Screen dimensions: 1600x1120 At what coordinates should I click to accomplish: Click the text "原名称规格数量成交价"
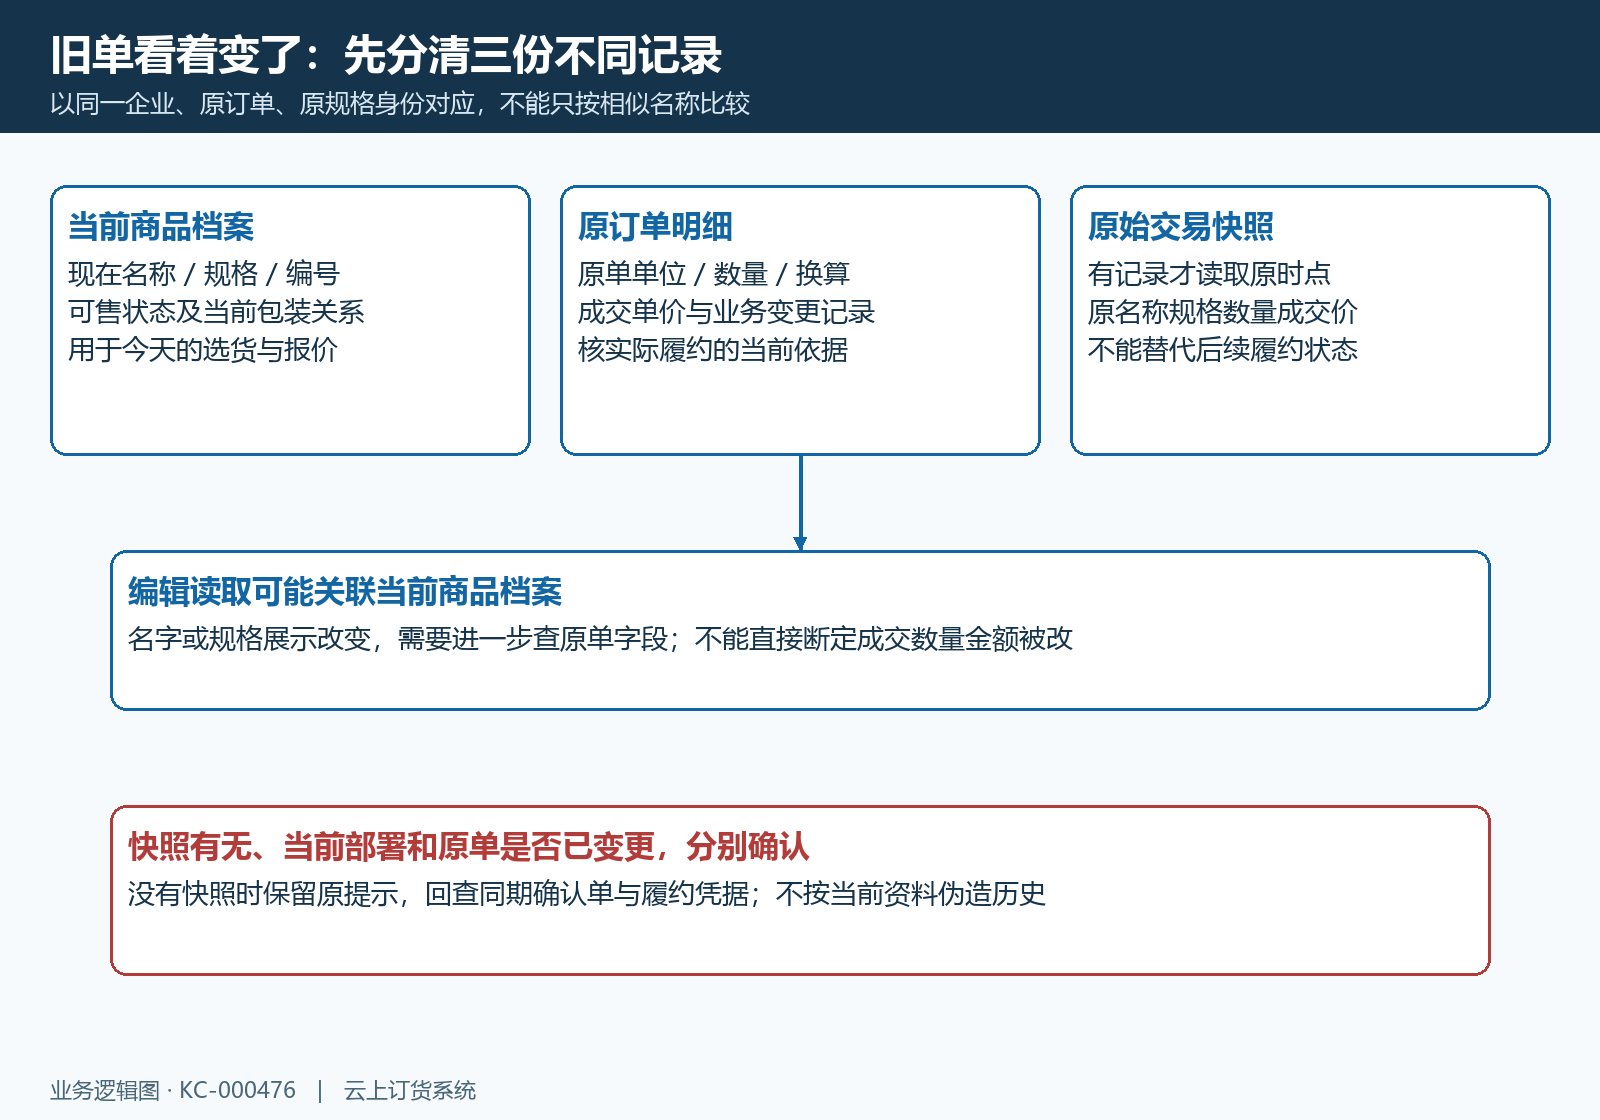[x=1223, y=311]
